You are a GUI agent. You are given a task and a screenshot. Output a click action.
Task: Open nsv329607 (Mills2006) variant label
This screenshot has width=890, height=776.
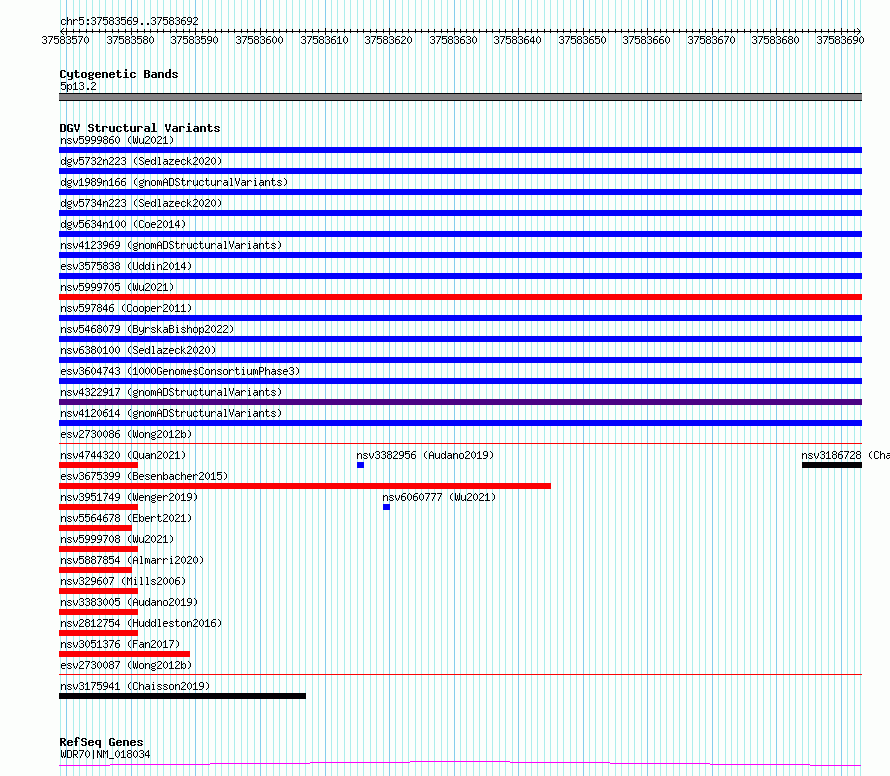(123, 581)
